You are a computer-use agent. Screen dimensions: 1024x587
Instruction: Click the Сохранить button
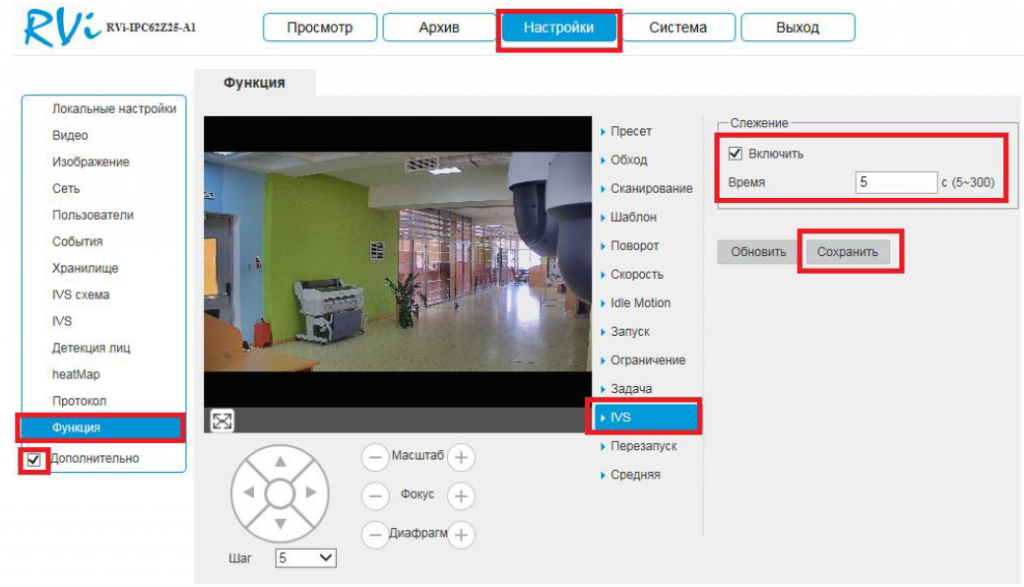[x=847, y=252]
